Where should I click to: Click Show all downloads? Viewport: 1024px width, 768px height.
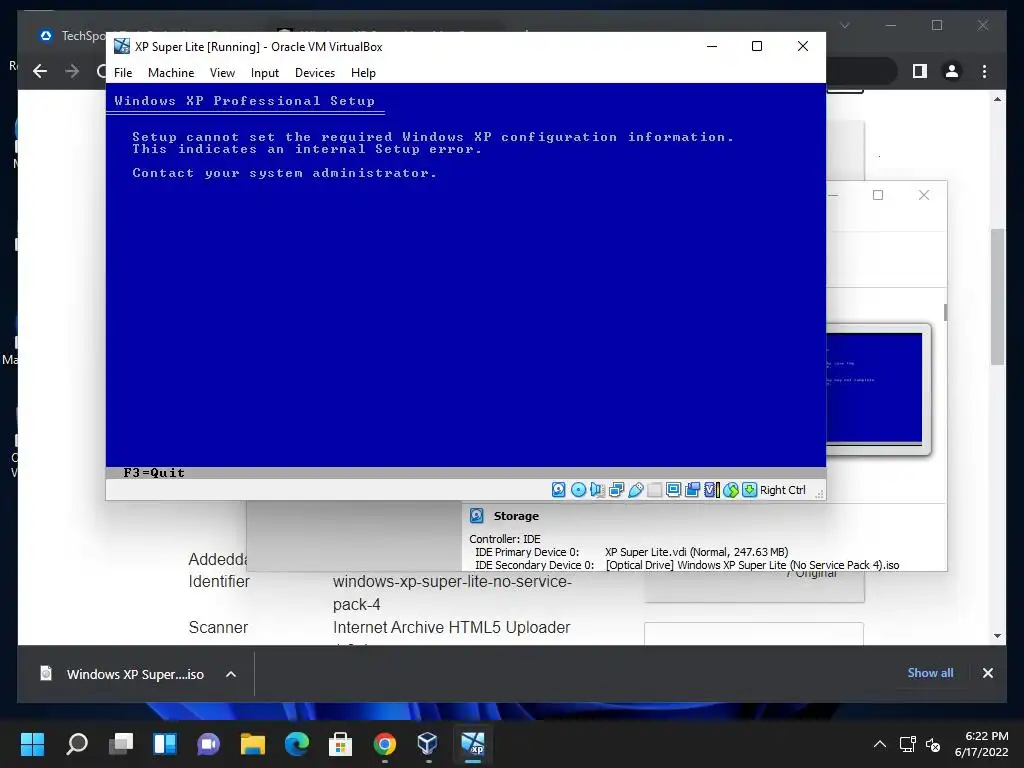930,673
